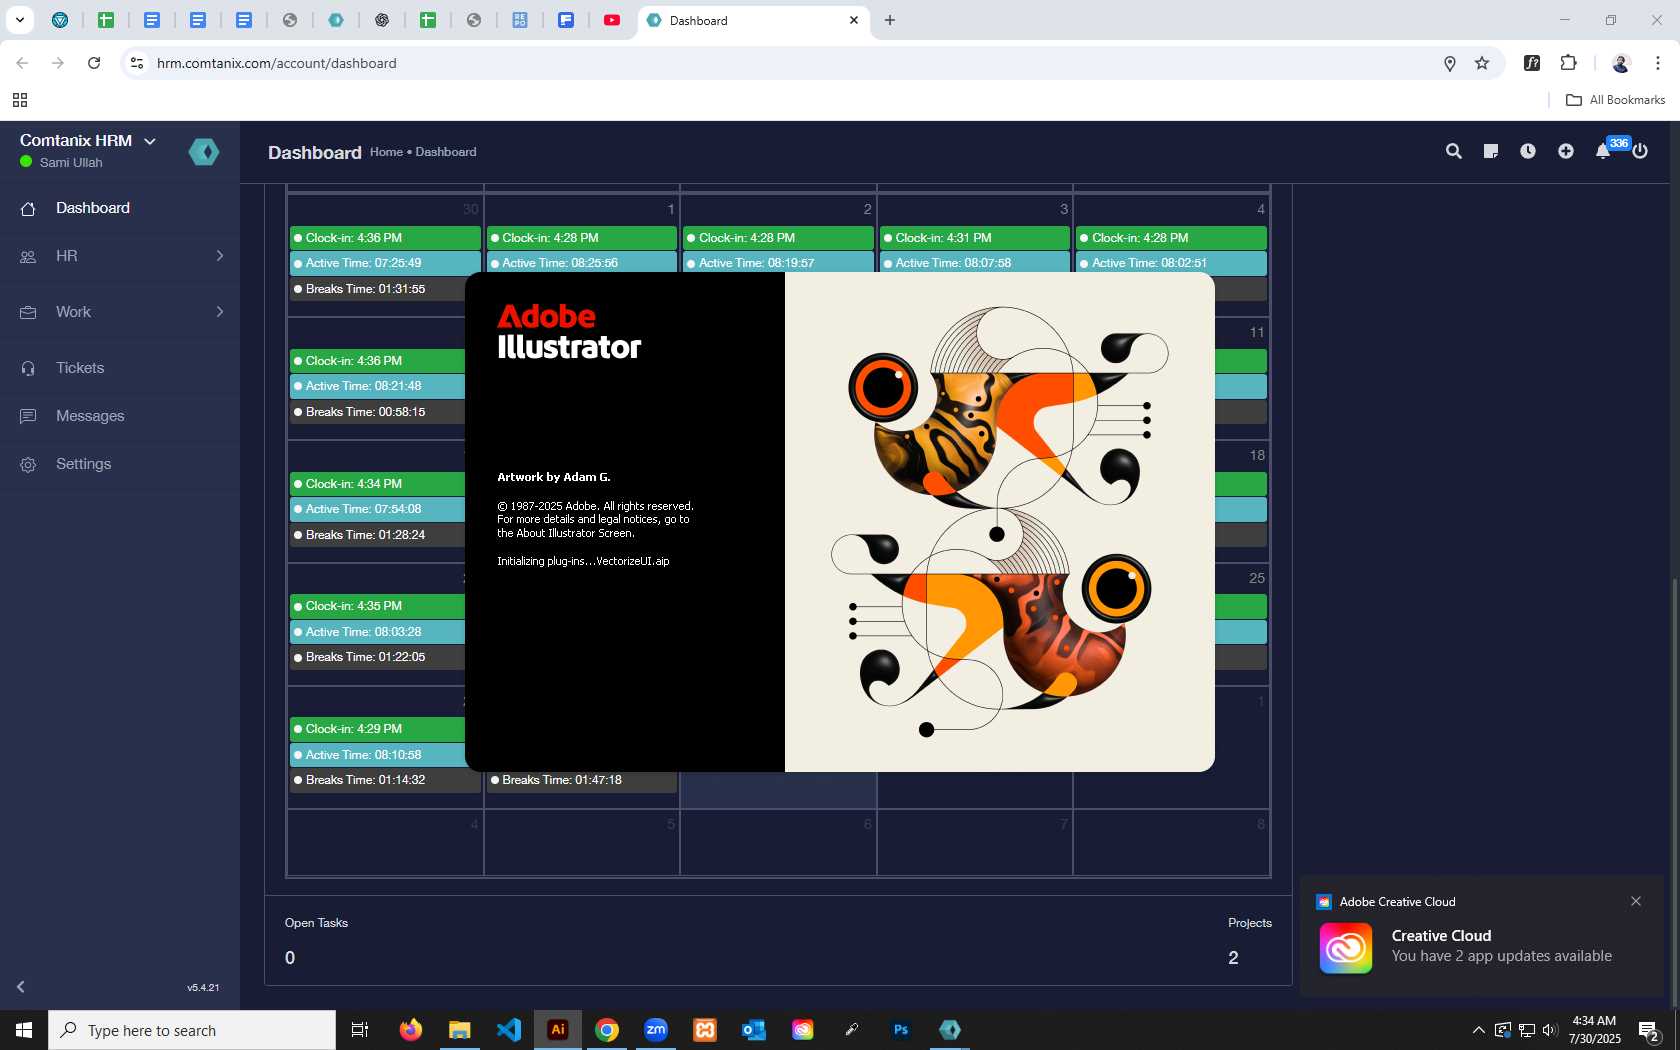Viewport: 1680px width, 1050px height.
Task: Open File Explorer from the taskbar
Action: [460, 1030]
